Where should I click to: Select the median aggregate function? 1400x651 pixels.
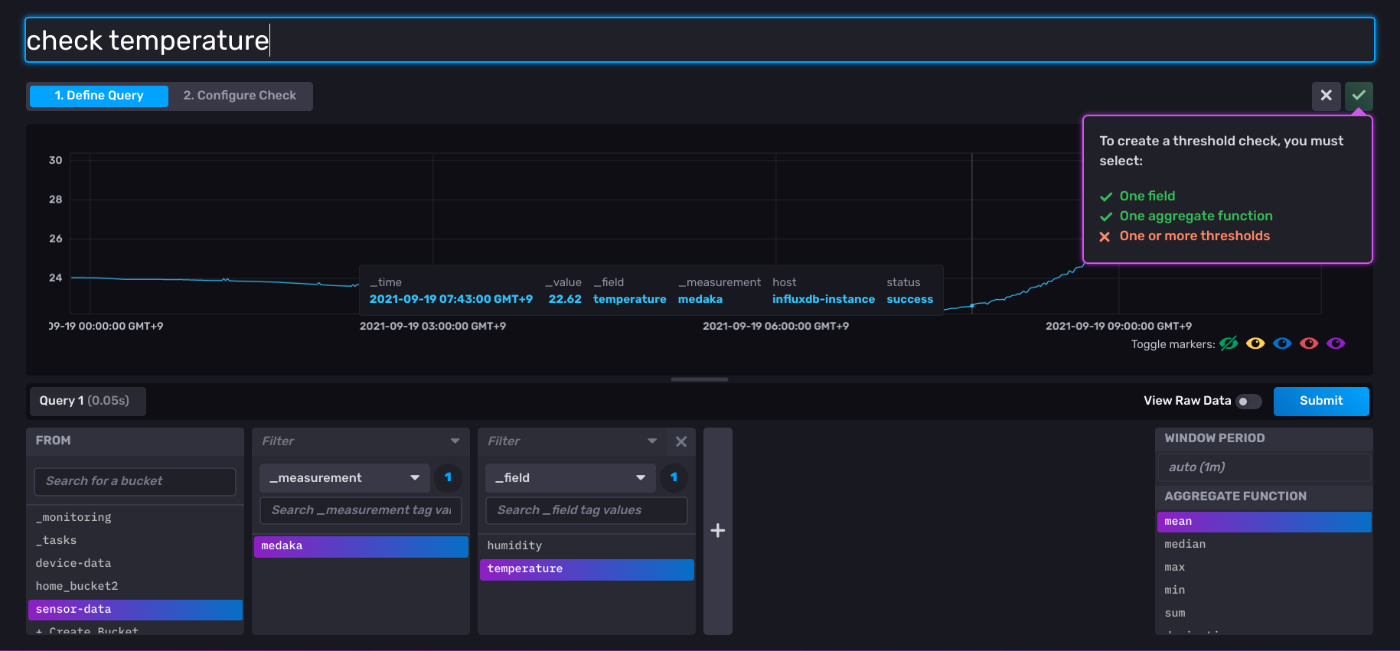[1264, 545]
